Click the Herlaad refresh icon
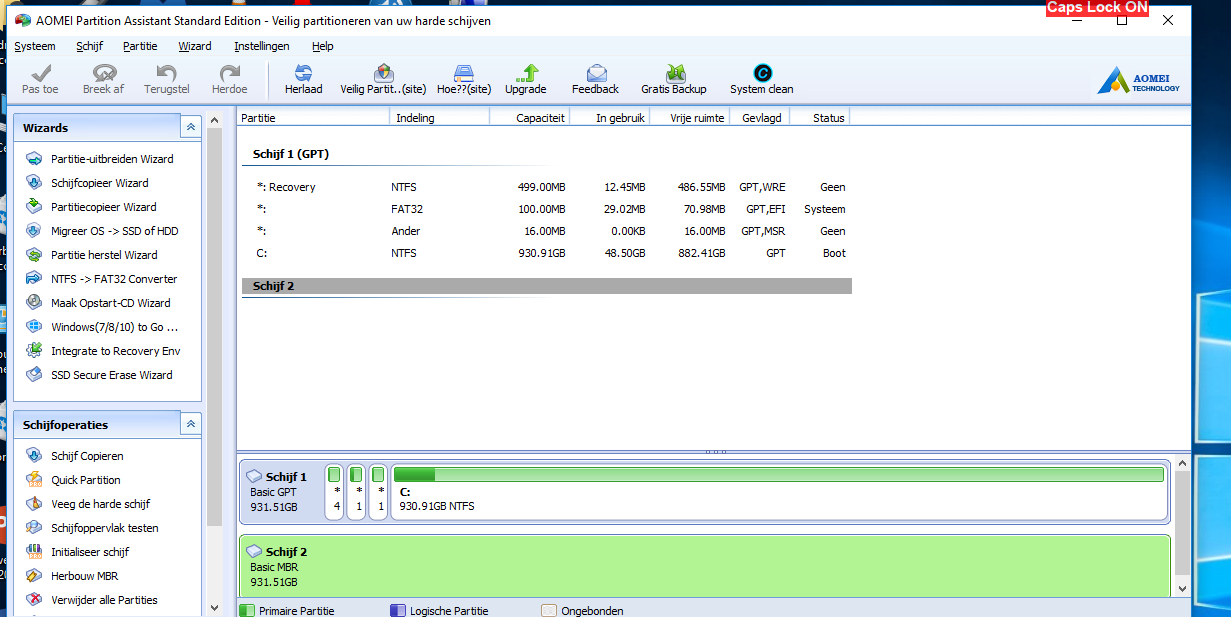 303,74
